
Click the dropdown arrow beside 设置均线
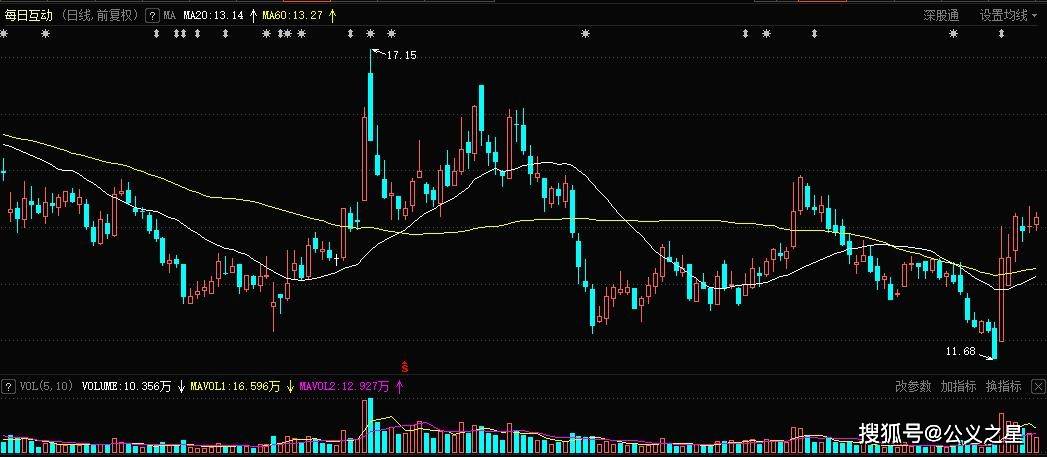pos(1037,16)
